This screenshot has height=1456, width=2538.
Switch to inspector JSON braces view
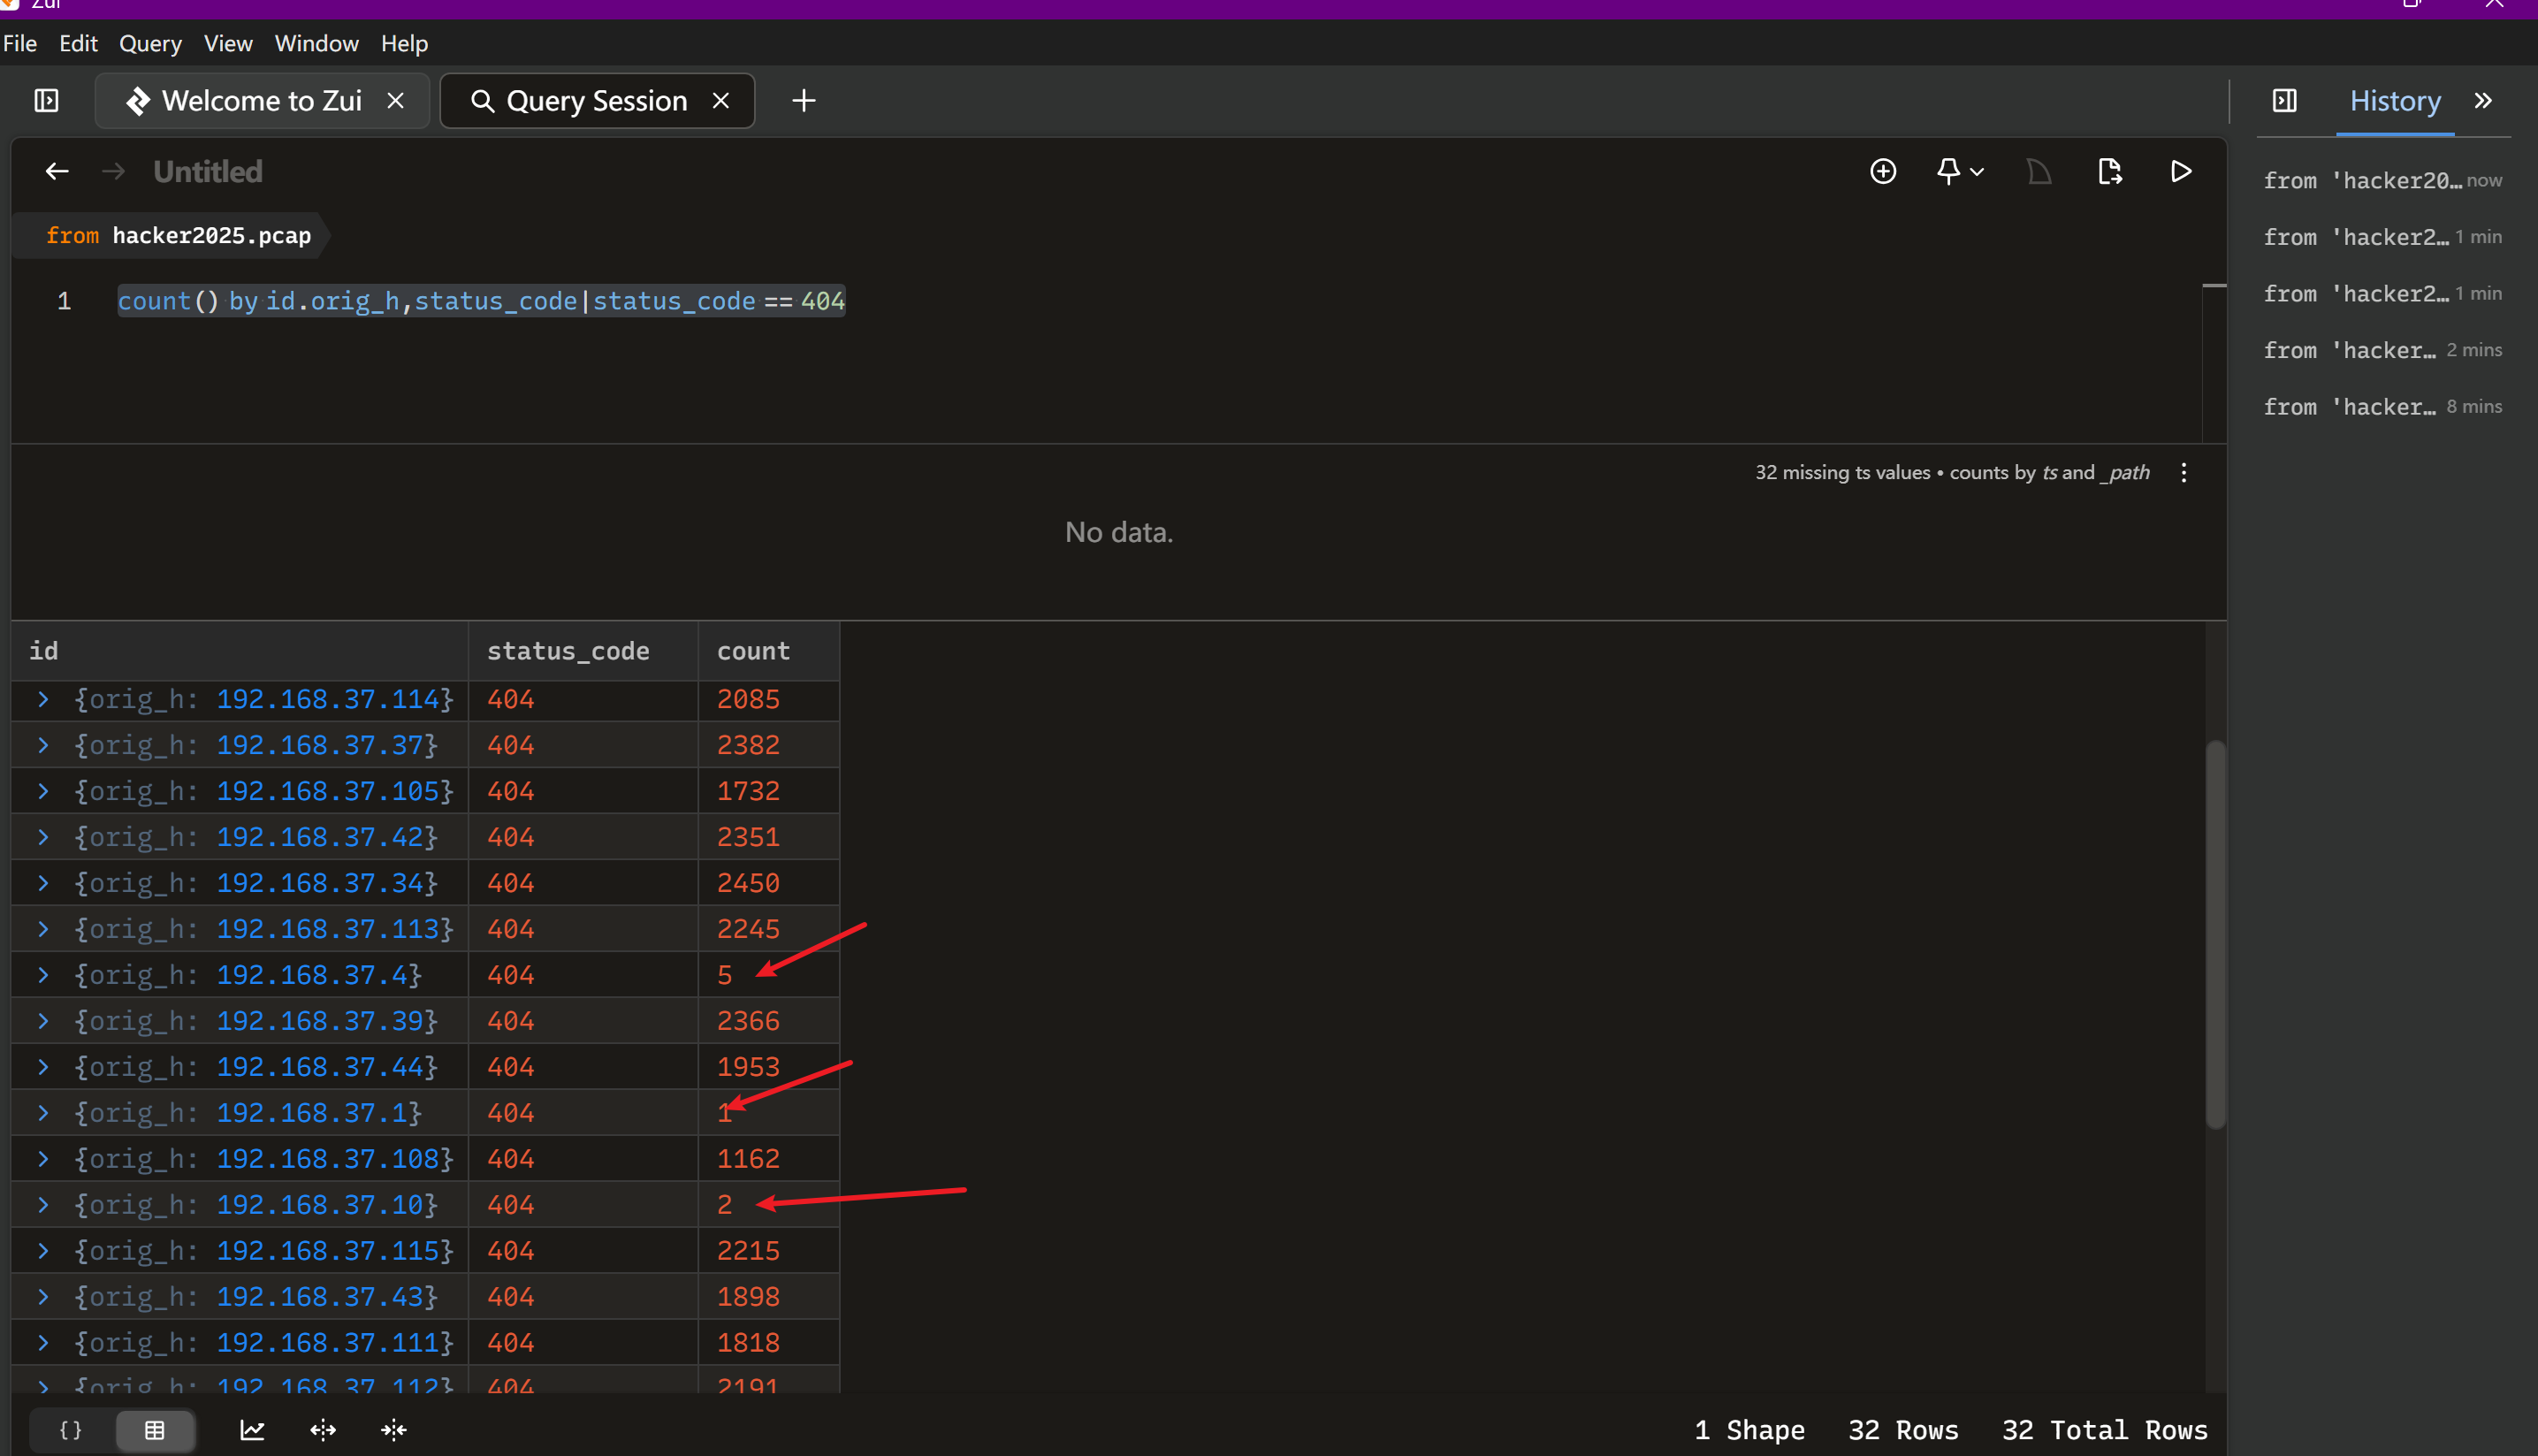70,1429
